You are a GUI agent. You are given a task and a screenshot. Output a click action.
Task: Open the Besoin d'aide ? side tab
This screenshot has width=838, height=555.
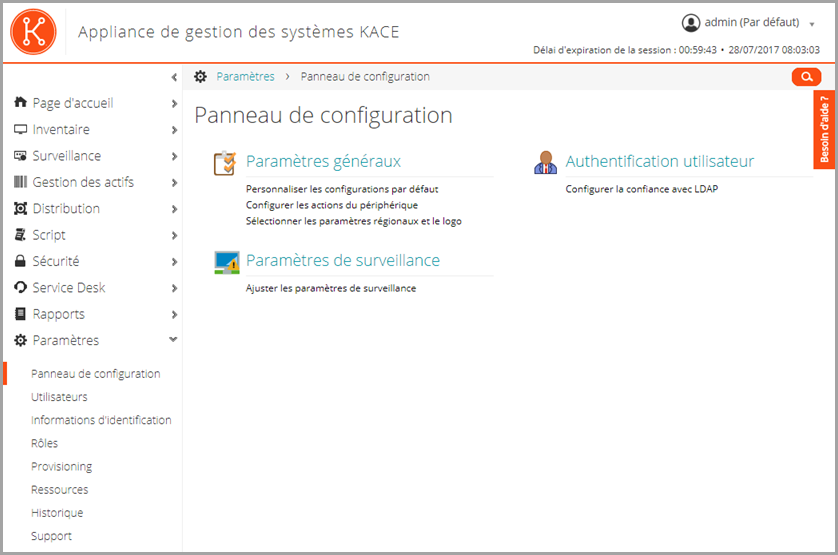click(x=824, y=129)
